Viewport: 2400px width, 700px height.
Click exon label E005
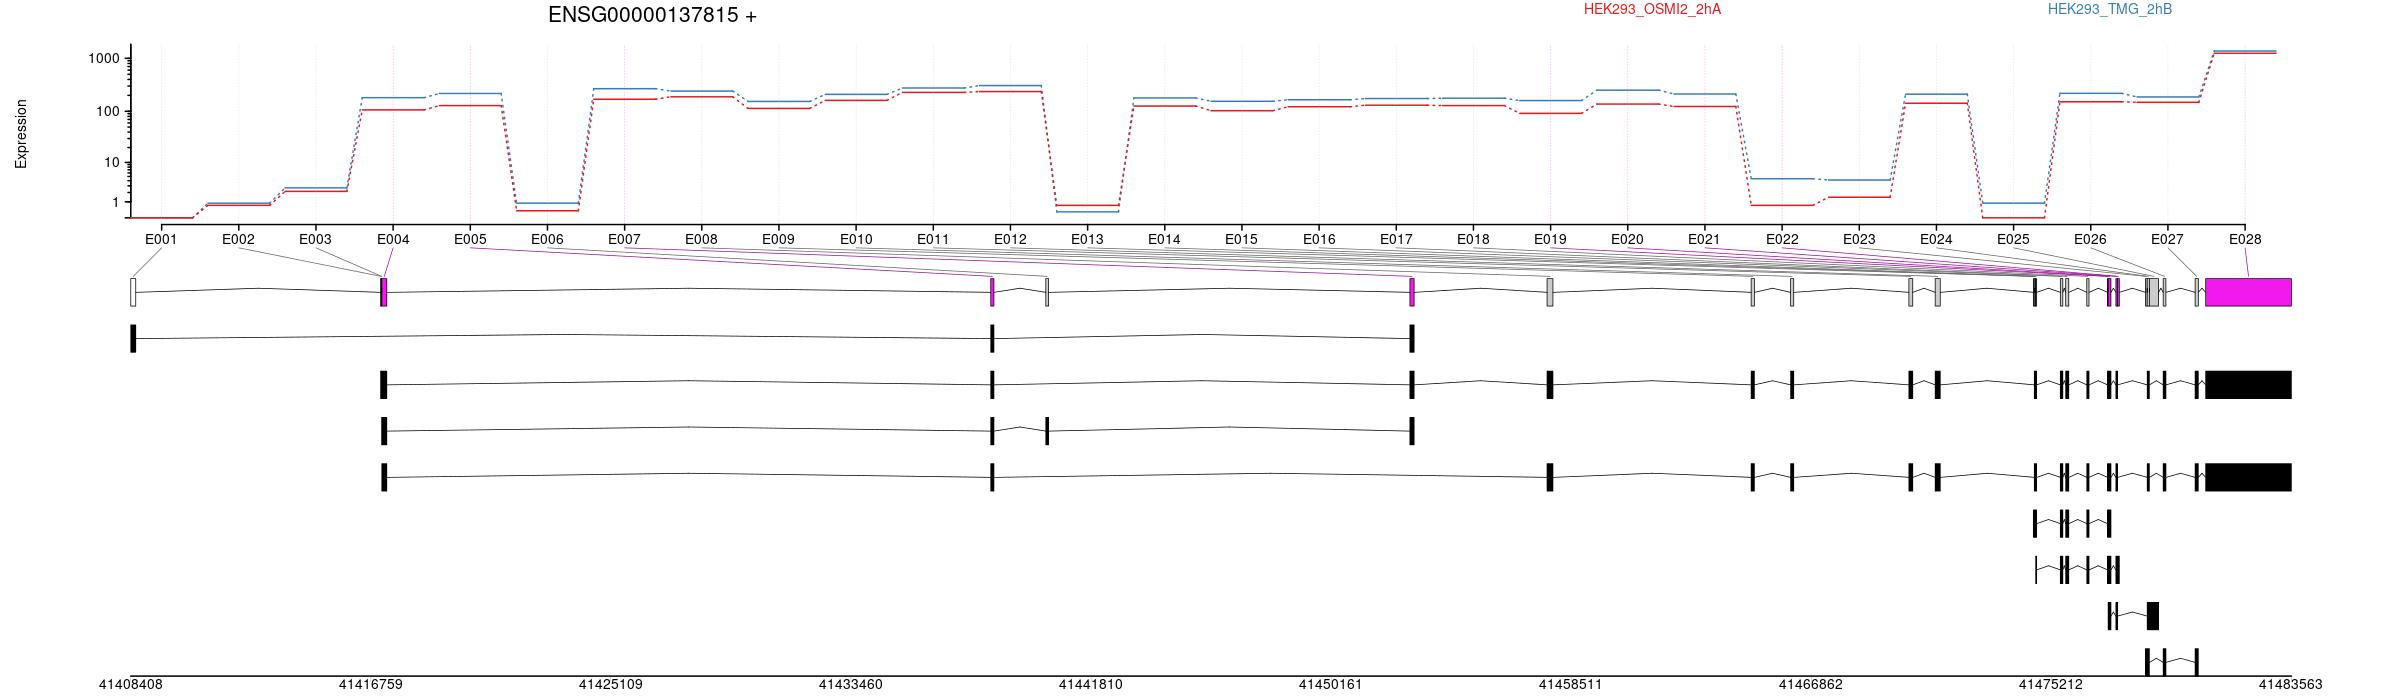pyautogui.click(x=470, y=239)
